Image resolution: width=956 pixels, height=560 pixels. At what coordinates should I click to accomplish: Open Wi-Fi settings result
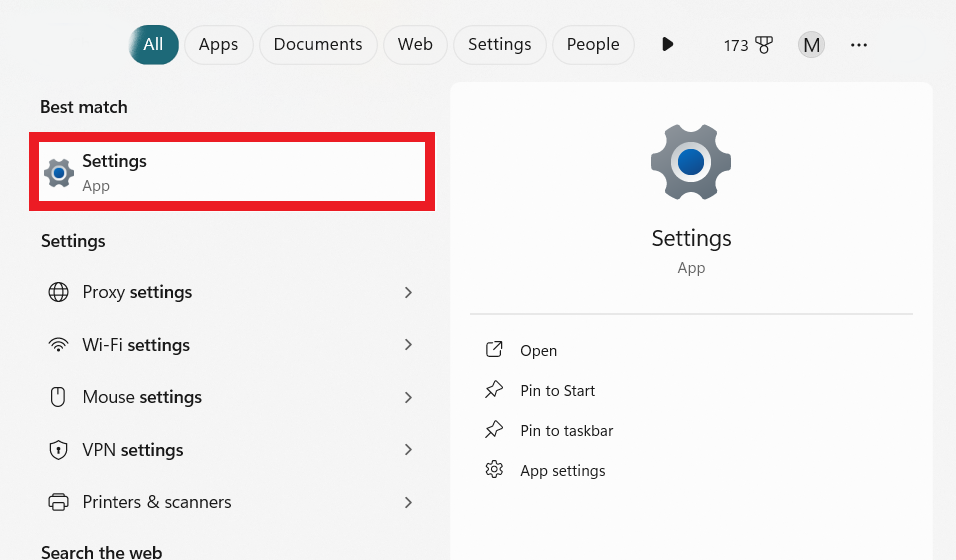pos(232,345)
